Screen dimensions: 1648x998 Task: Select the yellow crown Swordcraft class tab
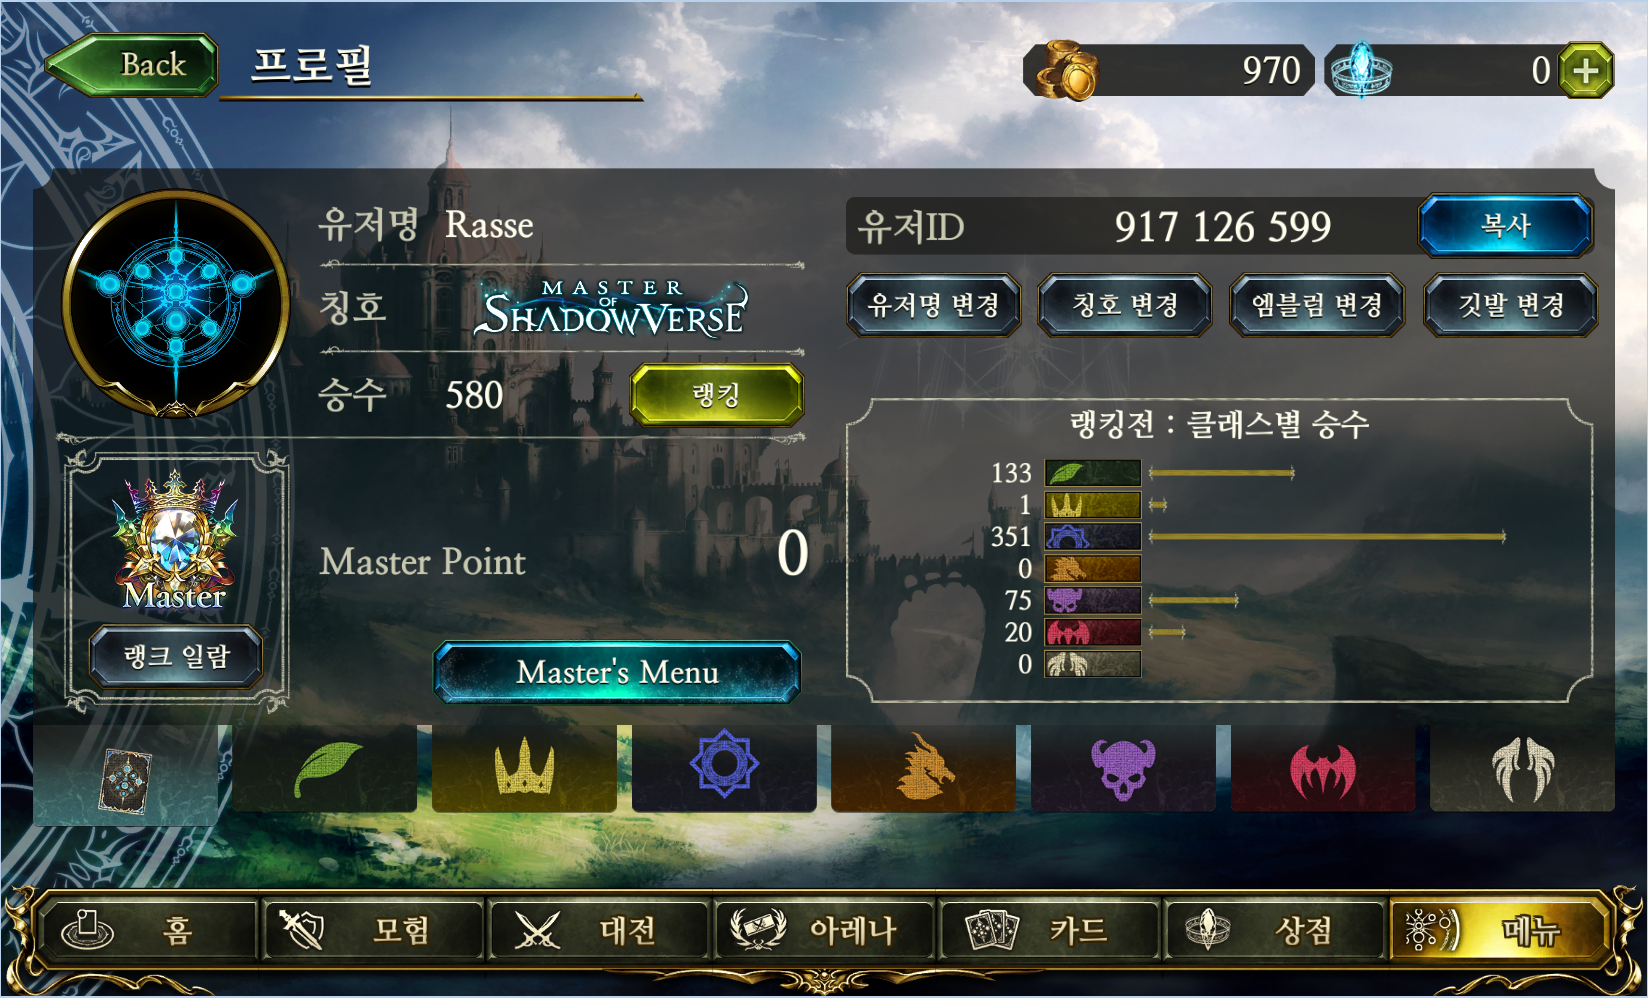(524, 768)
